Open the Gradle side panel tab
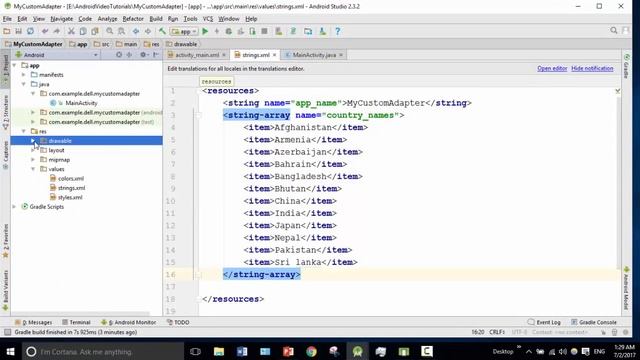Screen dimensions: 640x360 [627, 66]
